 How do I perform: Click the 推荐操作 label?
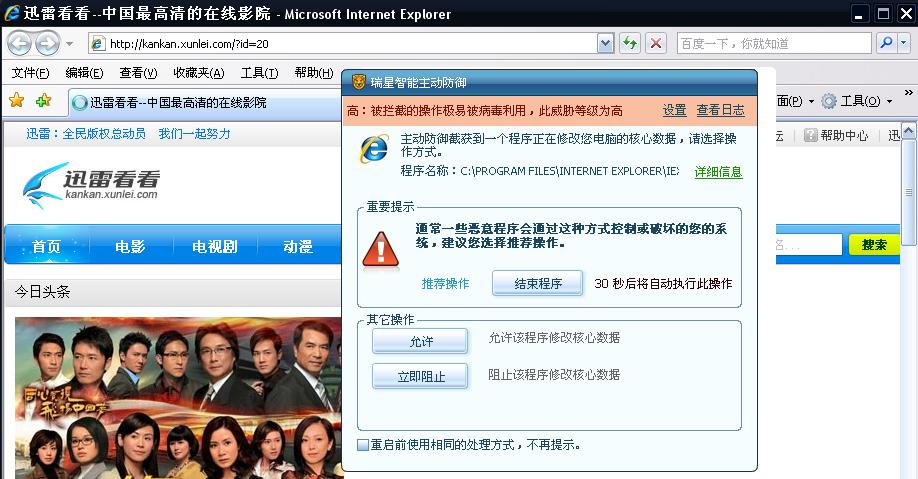[x=445, y=283]
